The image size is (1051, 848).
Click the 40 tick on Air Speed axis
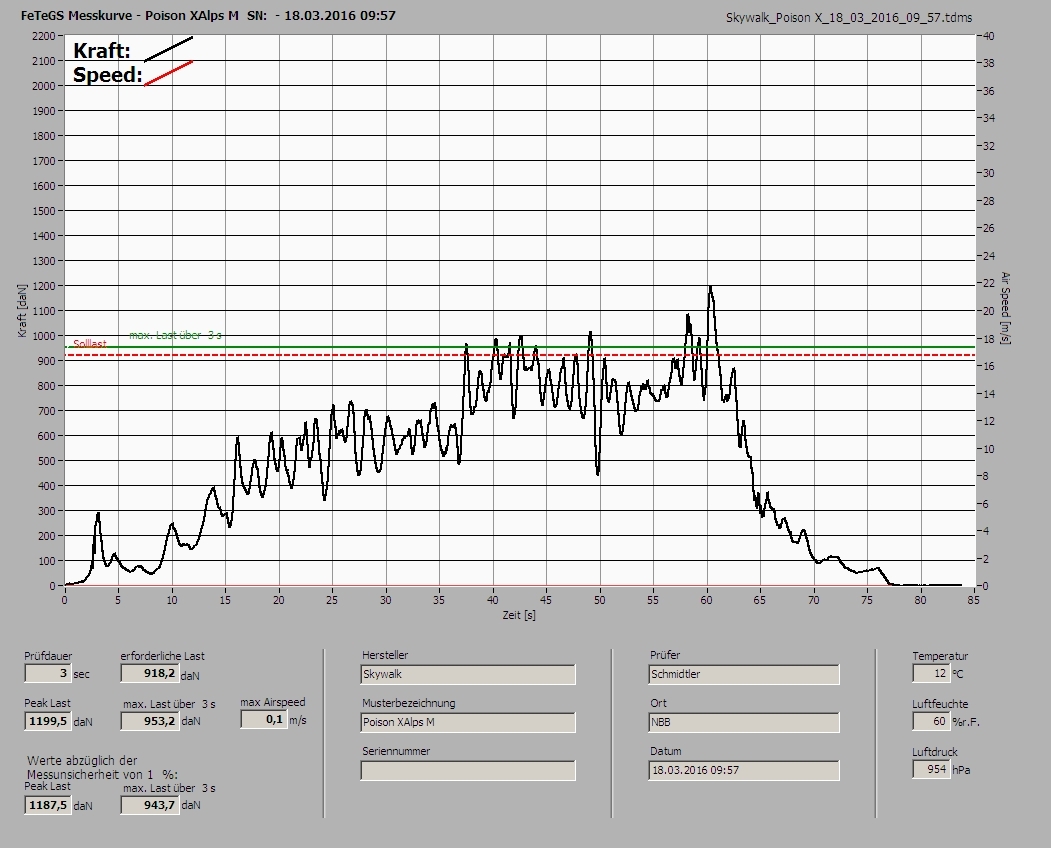click(988, 36)
